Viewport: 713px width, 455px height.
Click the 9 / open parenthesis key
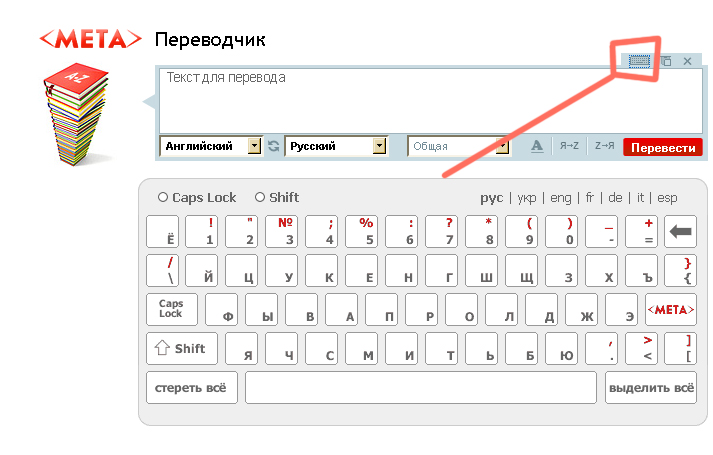coord(522,231)
